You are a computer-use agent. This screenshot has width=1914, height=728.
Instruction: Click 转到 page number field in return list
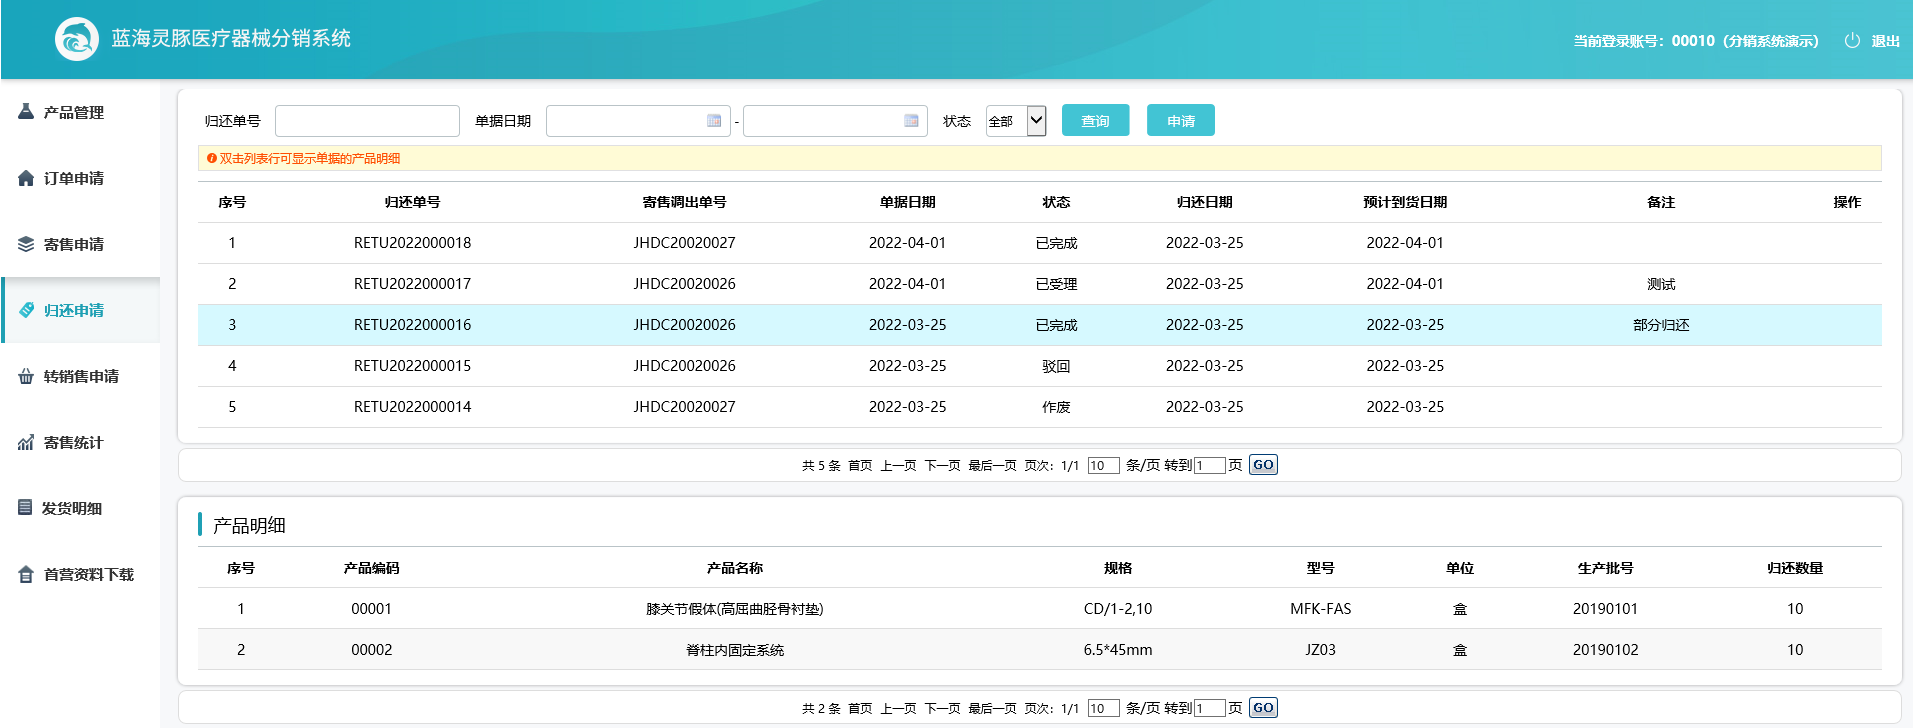1209,466
